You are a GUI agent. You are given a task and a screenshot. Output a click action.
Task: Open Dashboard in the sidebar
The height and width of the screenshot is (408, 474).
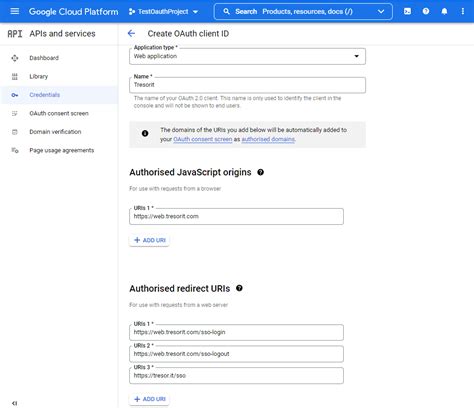coord(59,58)
